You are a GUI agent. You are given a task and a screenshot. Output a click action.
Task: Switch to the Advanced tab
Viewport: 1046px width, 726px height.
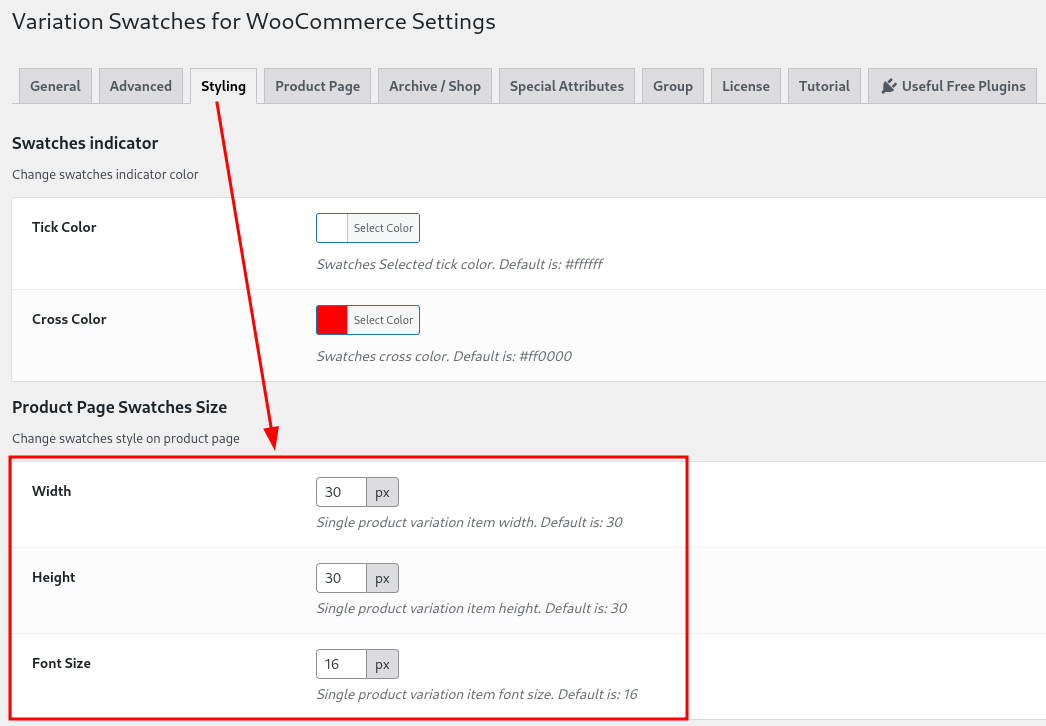click(x=141, y=86)
